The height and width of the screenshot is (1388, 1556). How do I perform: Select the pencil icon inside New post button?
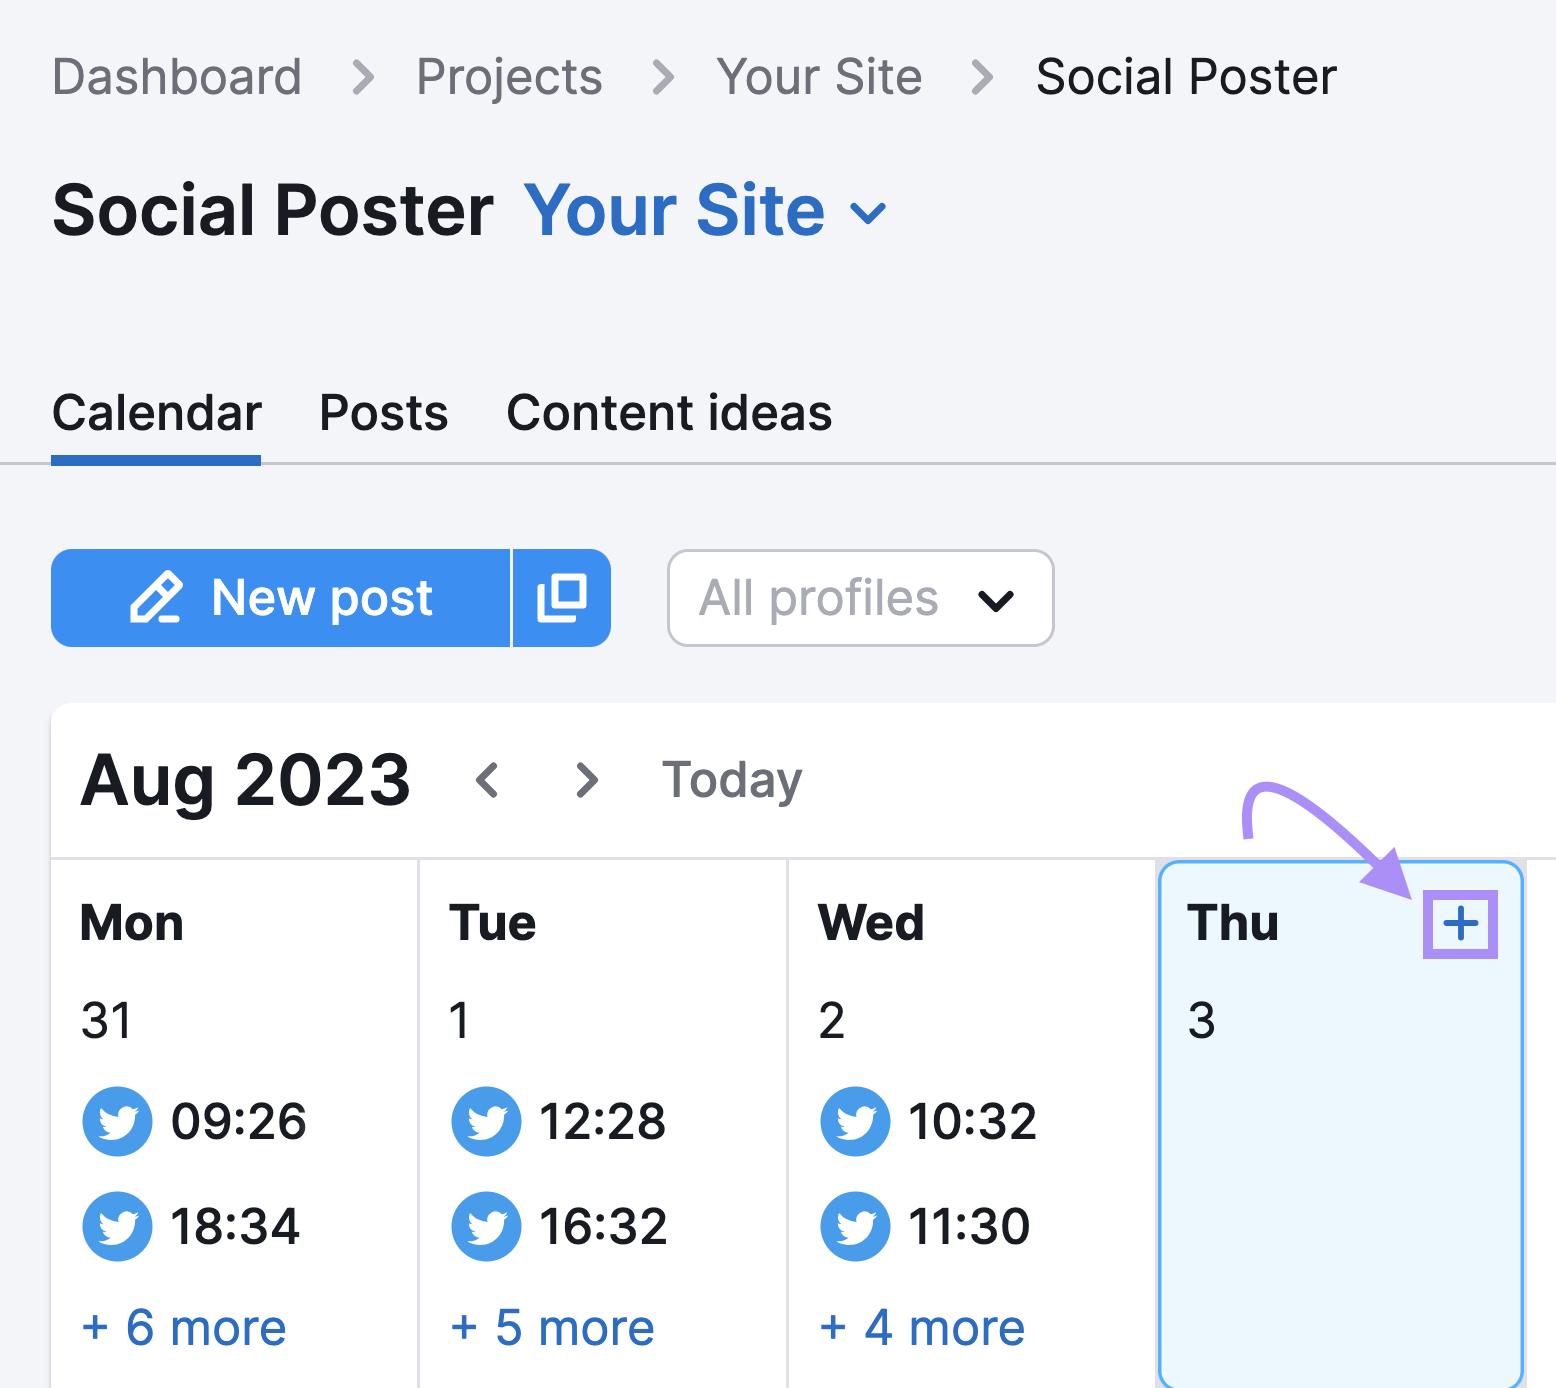coord(157,598)
